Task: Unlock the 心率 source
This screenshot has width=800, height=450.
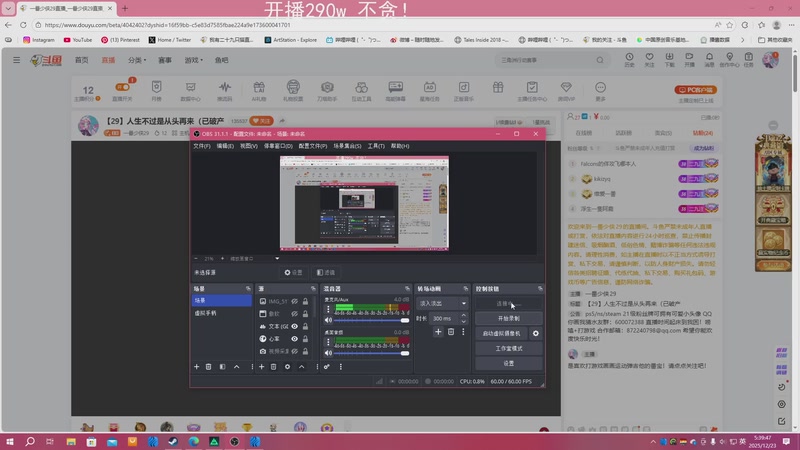Action: click(x=305, y=339)
